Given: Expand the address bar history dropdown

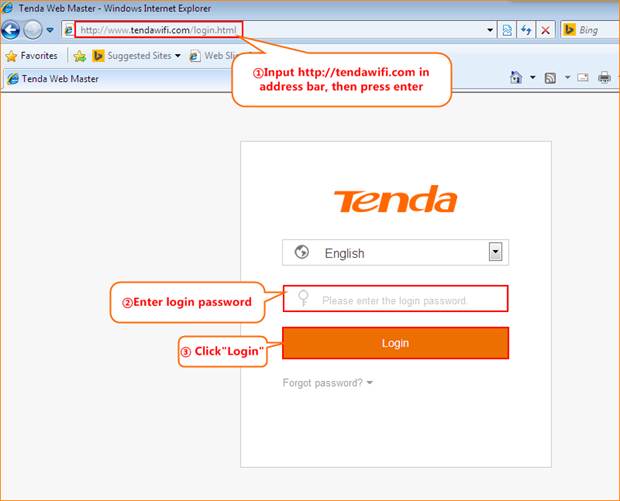Looking at the screenshot, I should pyautogui.click(x=490, y=31).
